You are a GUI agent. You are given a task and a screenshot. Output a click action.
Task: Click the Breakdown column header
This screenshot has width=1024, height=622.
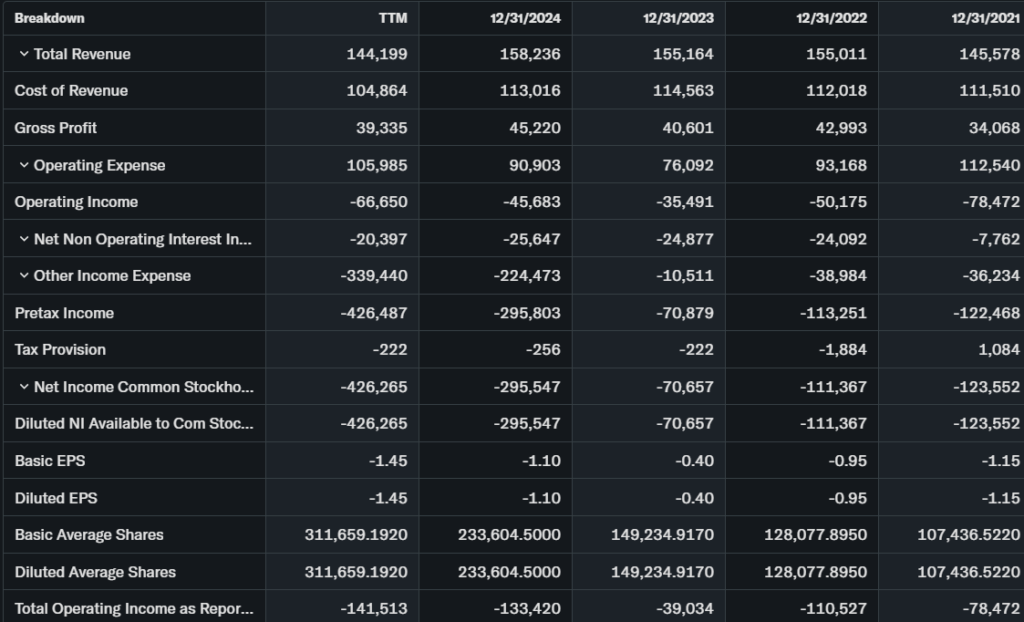[x=49, y=18]
